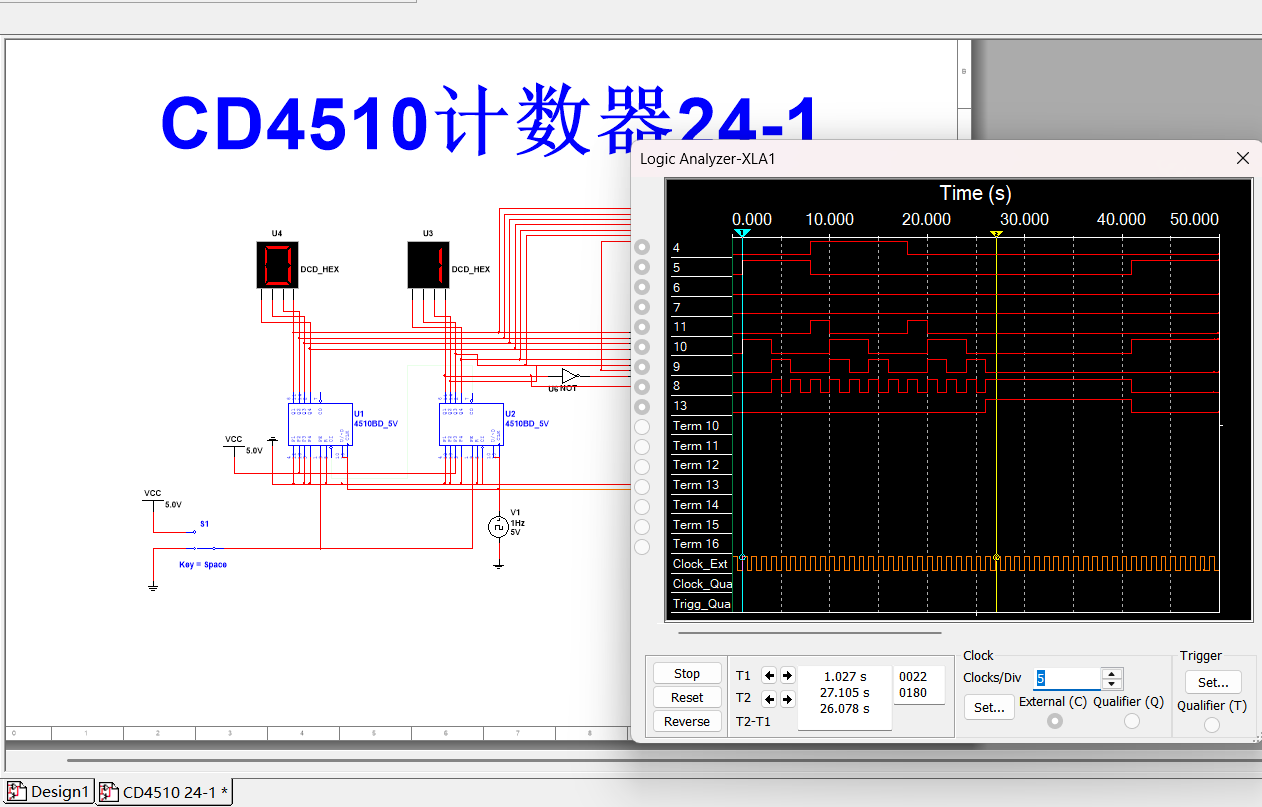Switch to the Design1 tab

coord(47,791)
